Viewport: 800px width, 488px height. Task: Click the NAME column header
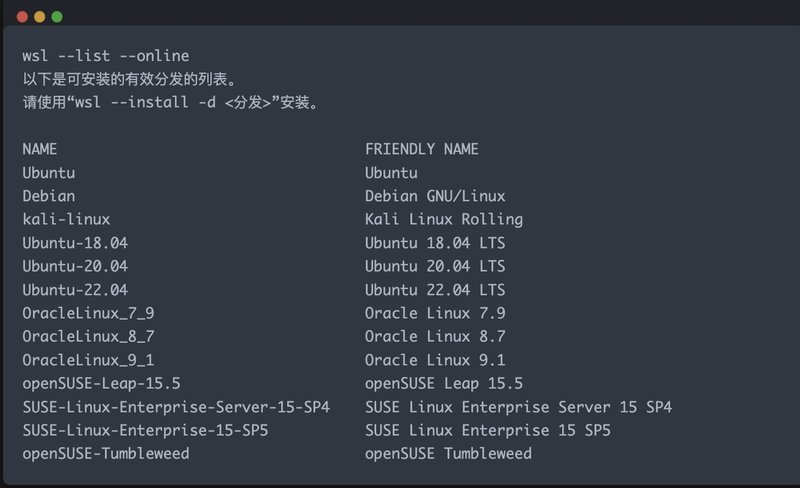40,149
